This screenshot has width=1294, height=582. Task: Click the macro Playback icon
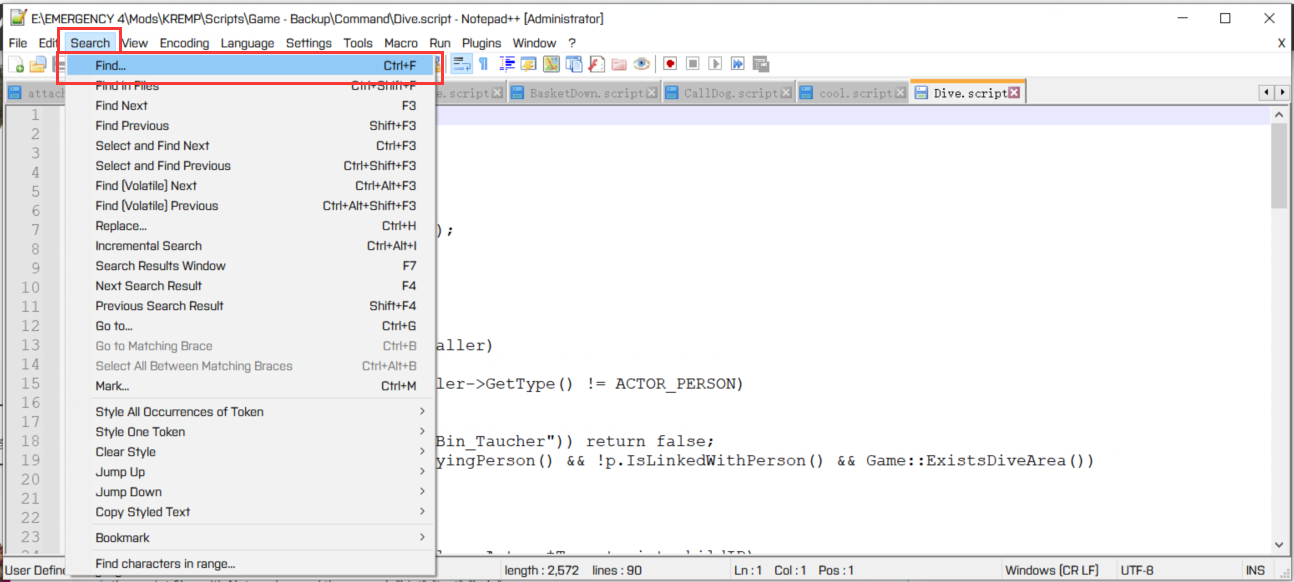pos(715,64)
